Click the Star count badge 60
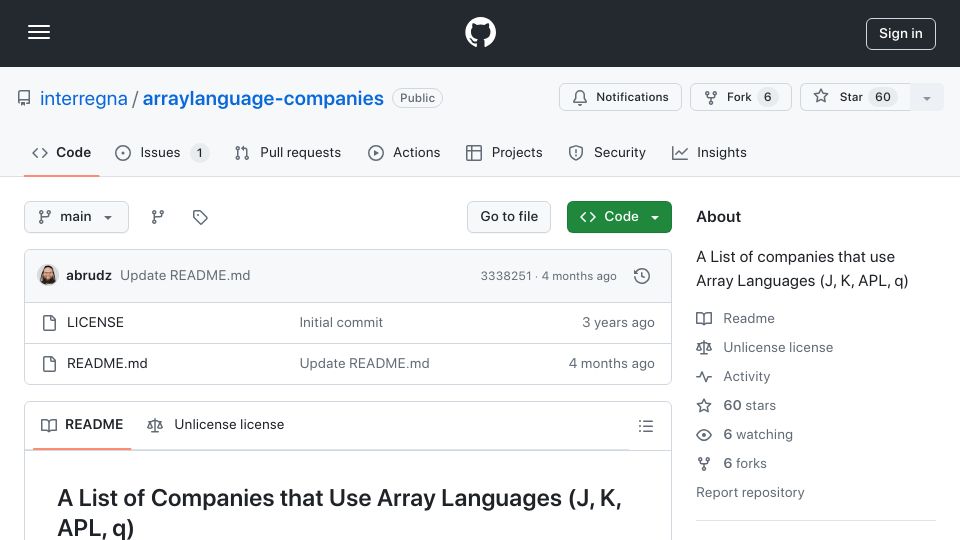960x540 pixels. click(882, 97)
